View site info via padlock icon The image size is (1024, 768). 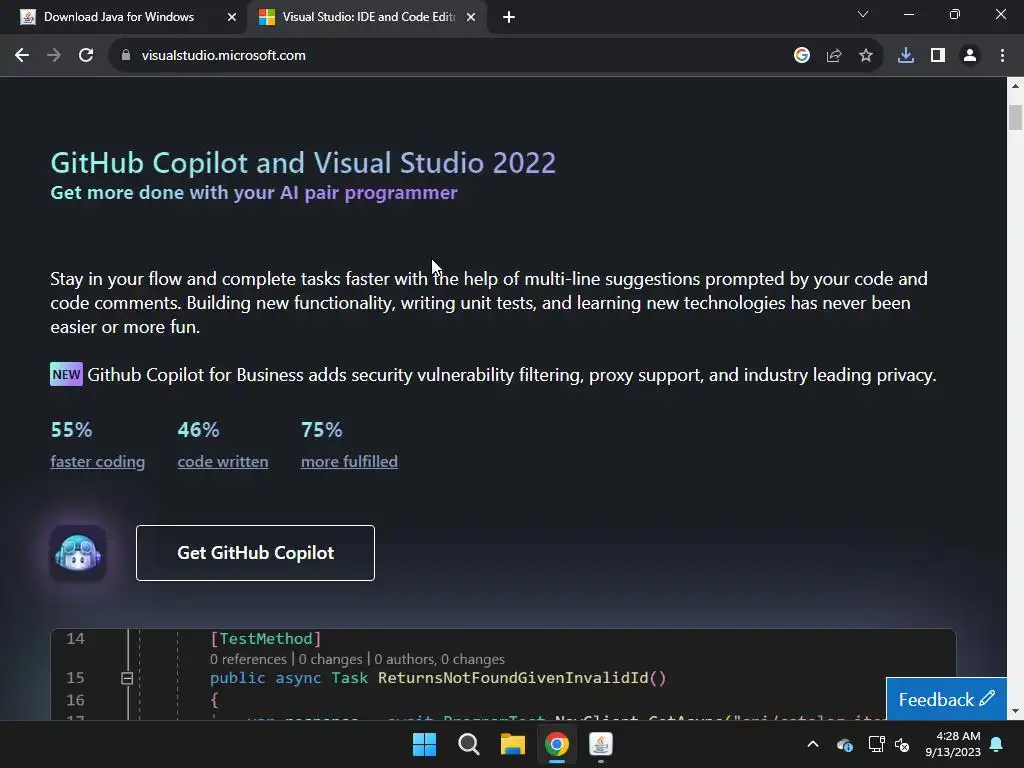(125, 56)
